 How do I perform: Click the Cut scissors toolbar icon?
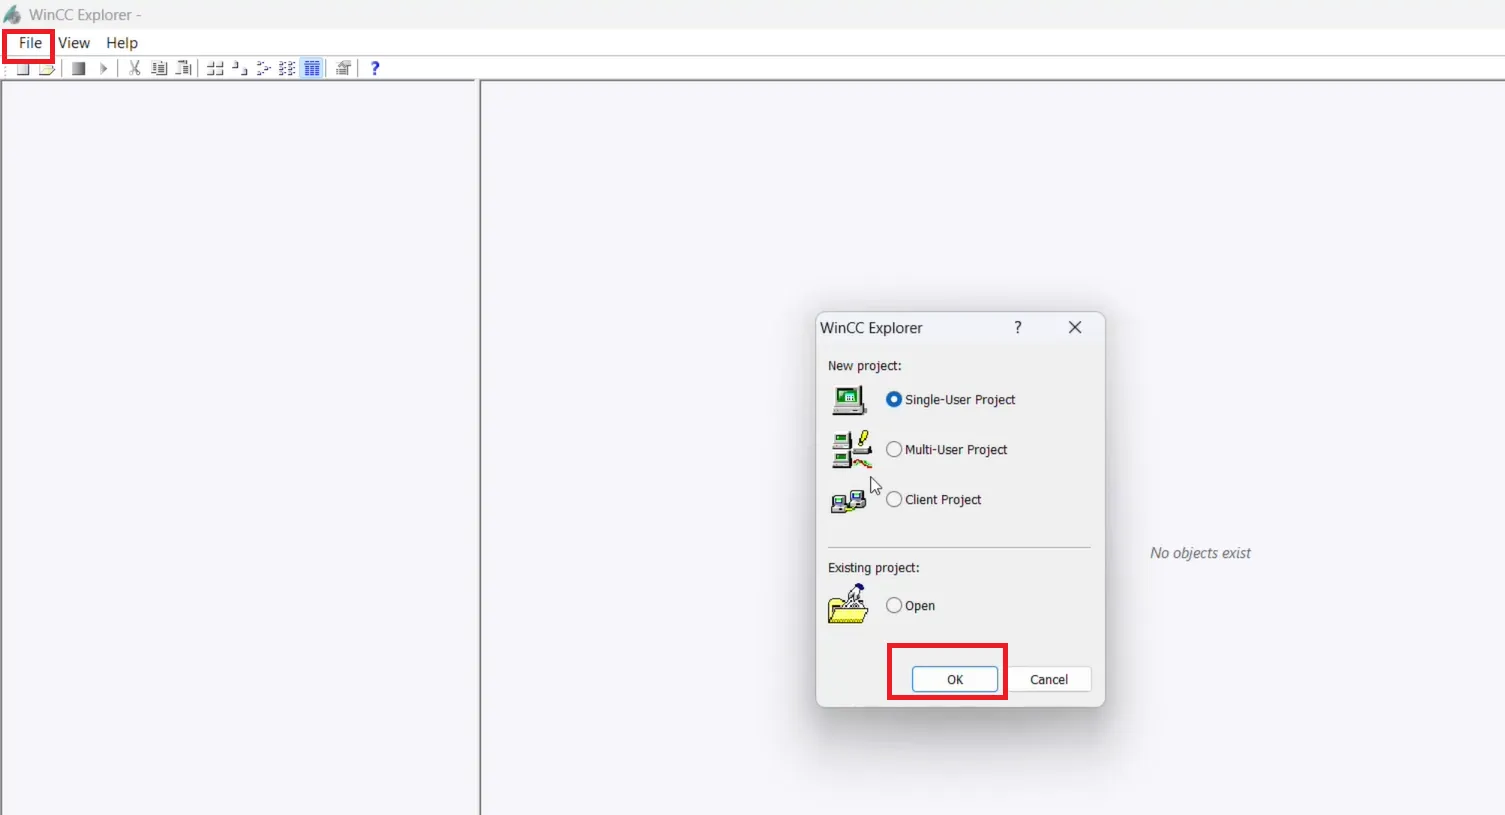(134, 68)
